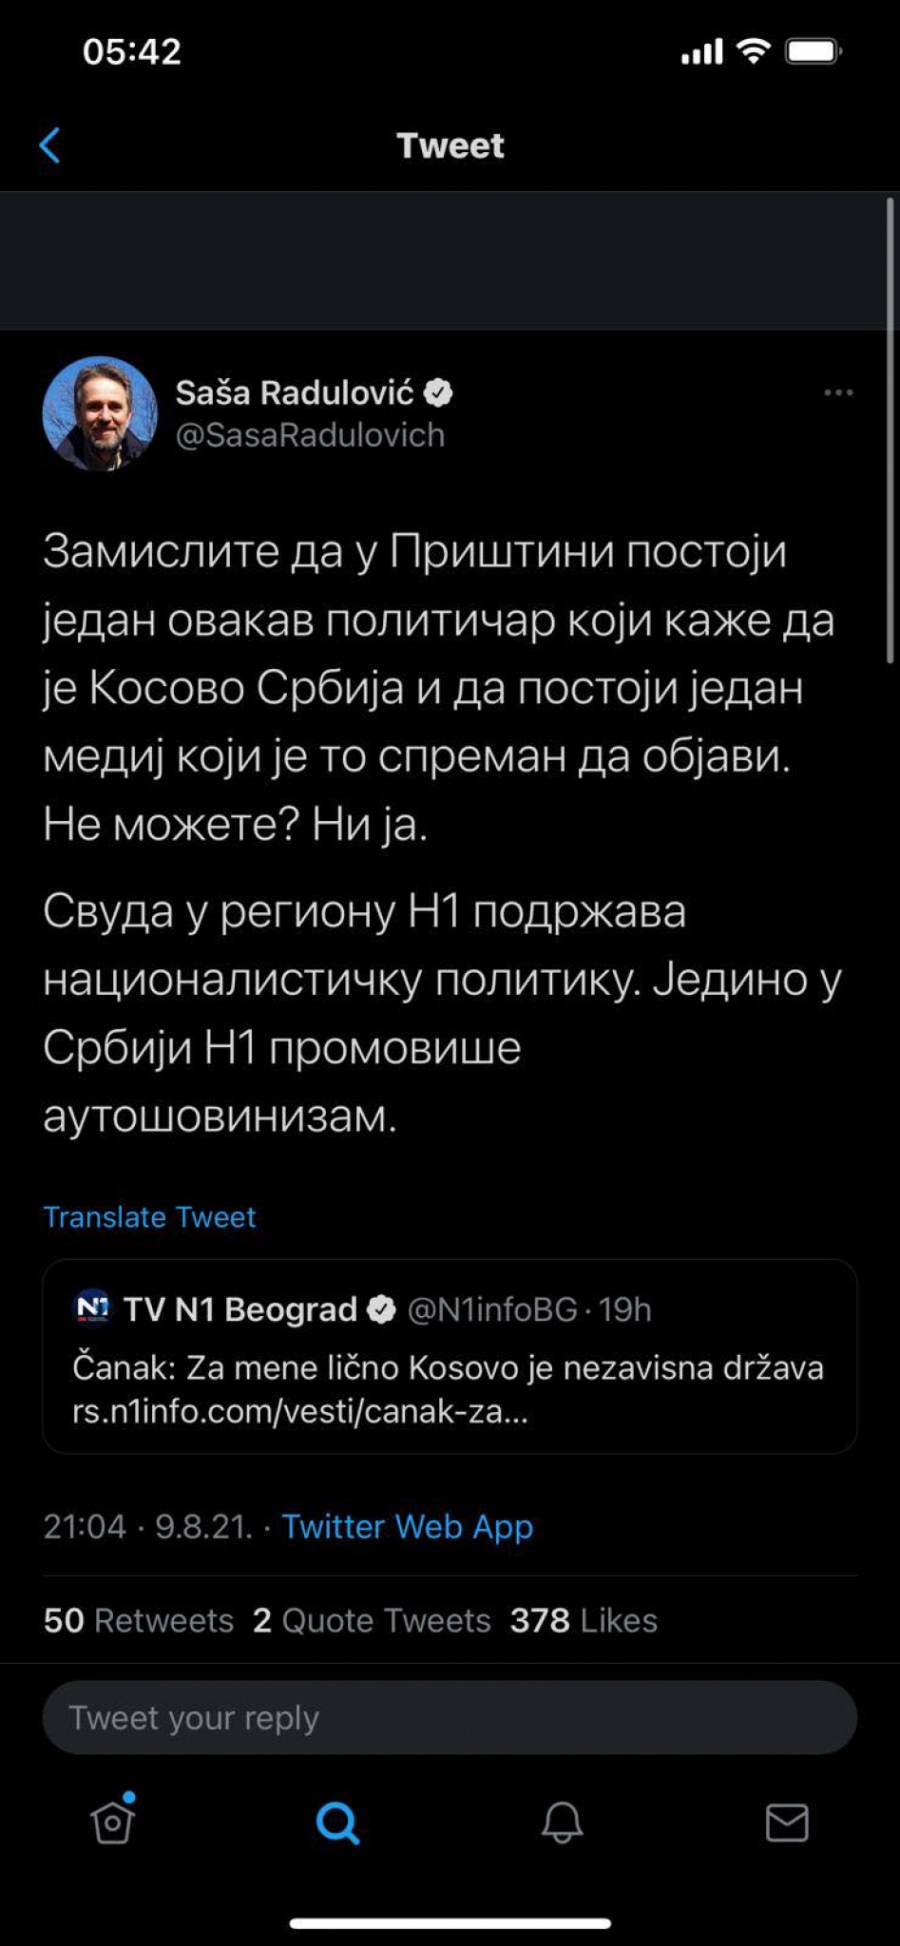Click the vertical scrollbar on the right

(890, 430)
